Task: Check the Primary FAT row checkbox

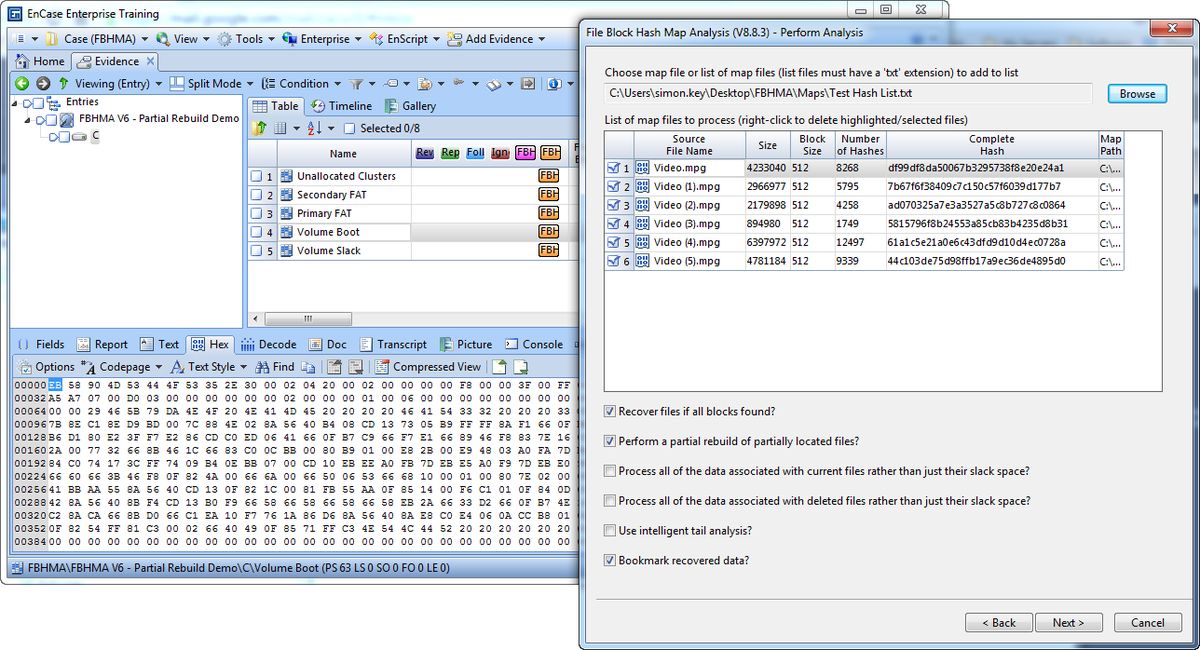Action: (x=256, y=214)
